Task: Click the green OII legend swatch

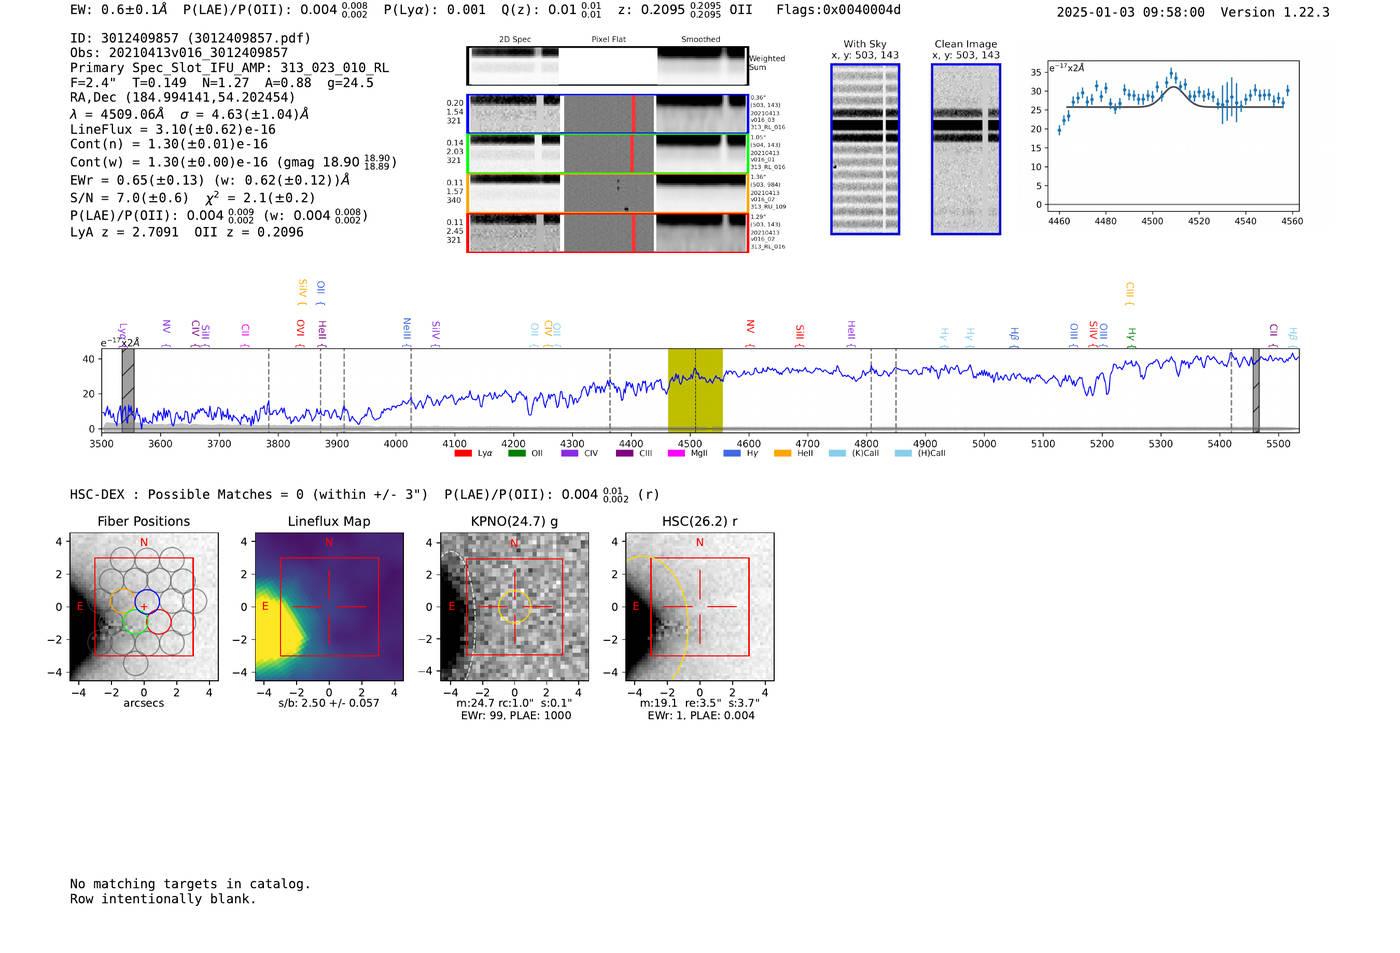Action: [x=516, y=454]
